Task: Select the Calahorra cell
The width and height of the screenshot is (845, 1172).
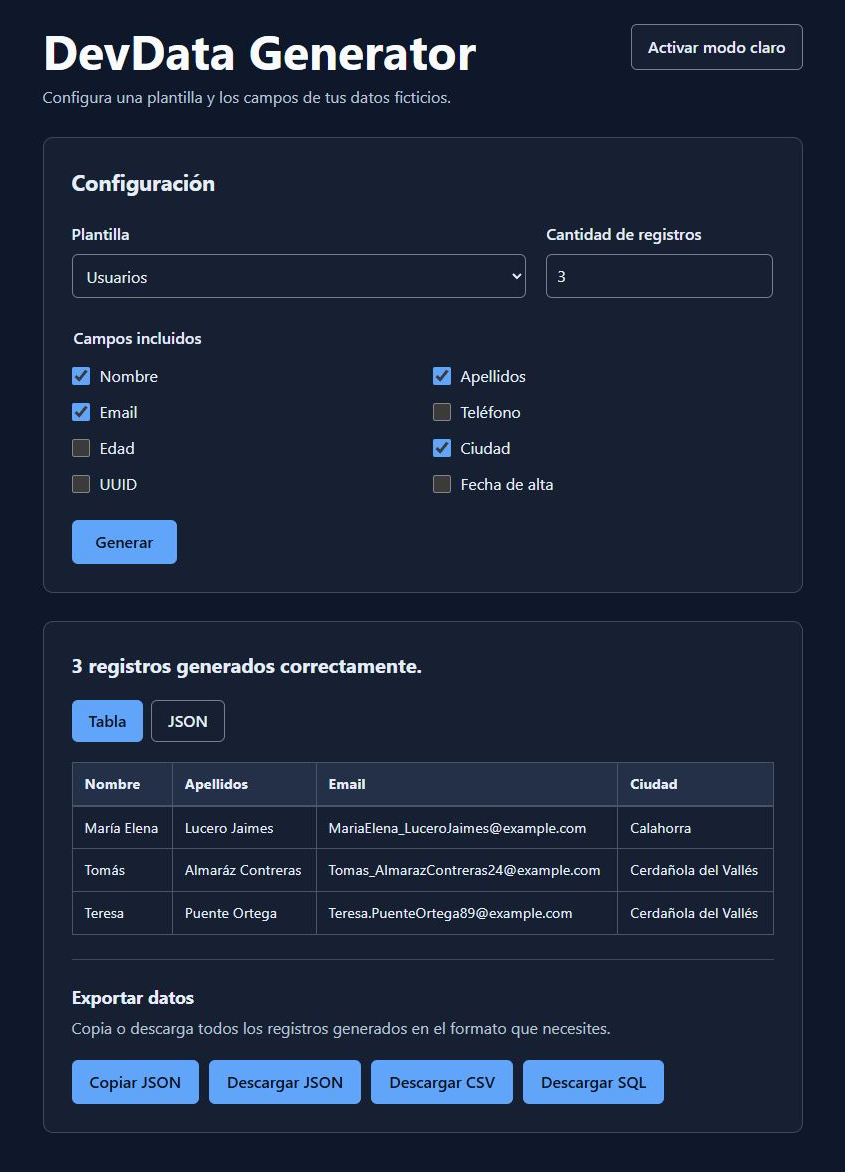Action: tap(696, 827)
